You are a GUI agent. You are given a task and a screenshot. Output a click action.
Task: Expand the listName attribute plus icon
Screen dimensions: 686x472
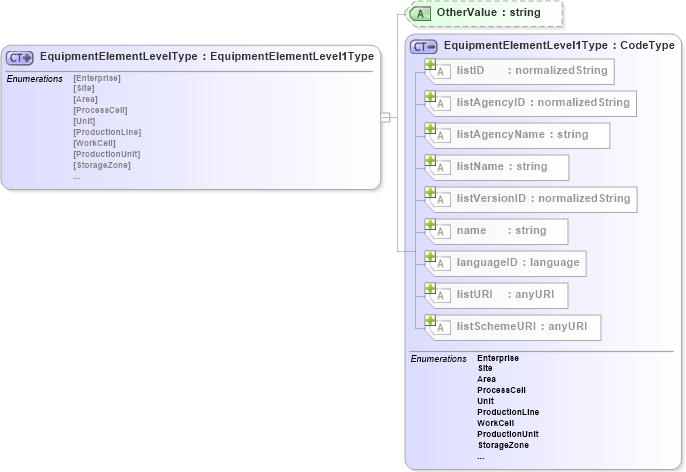[430, 160]
